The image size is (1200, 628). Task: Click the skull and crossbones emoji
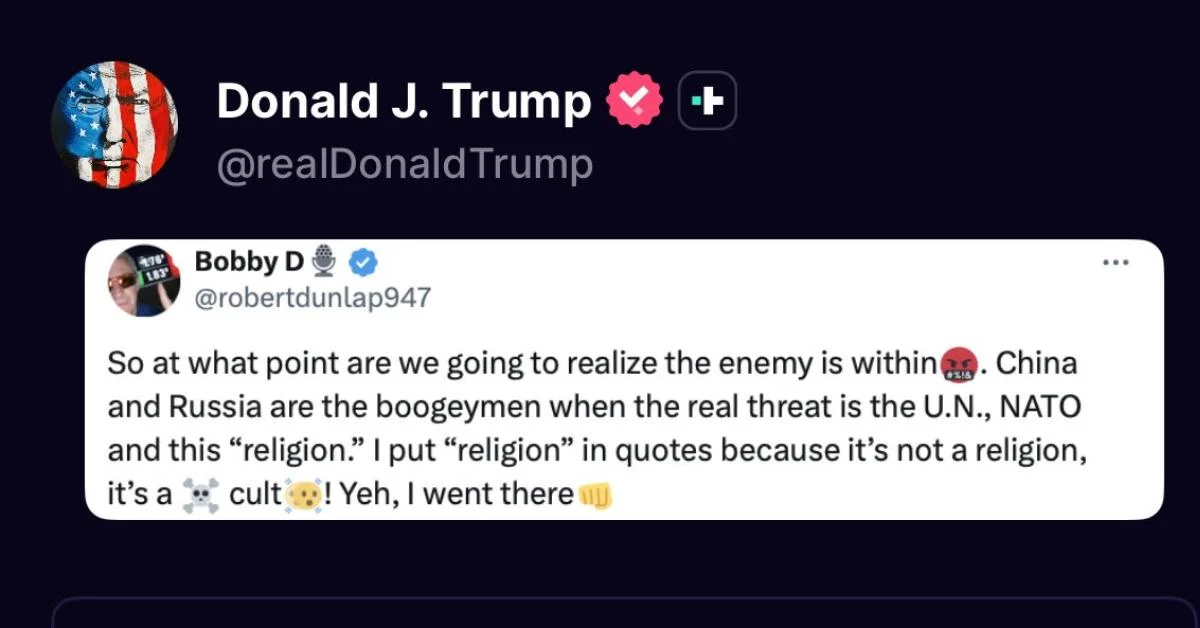point(200,494)
